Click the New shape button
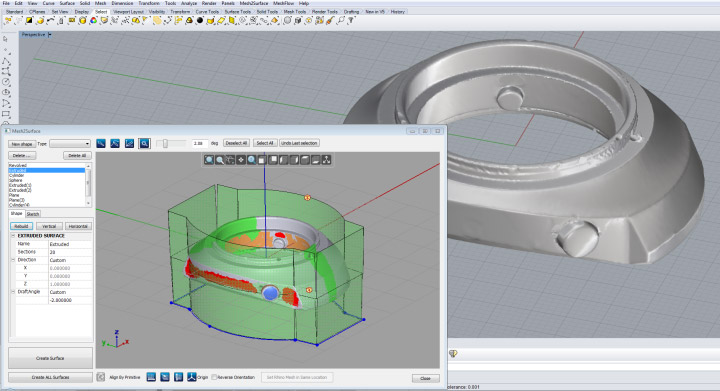 [x=22, y=144]
